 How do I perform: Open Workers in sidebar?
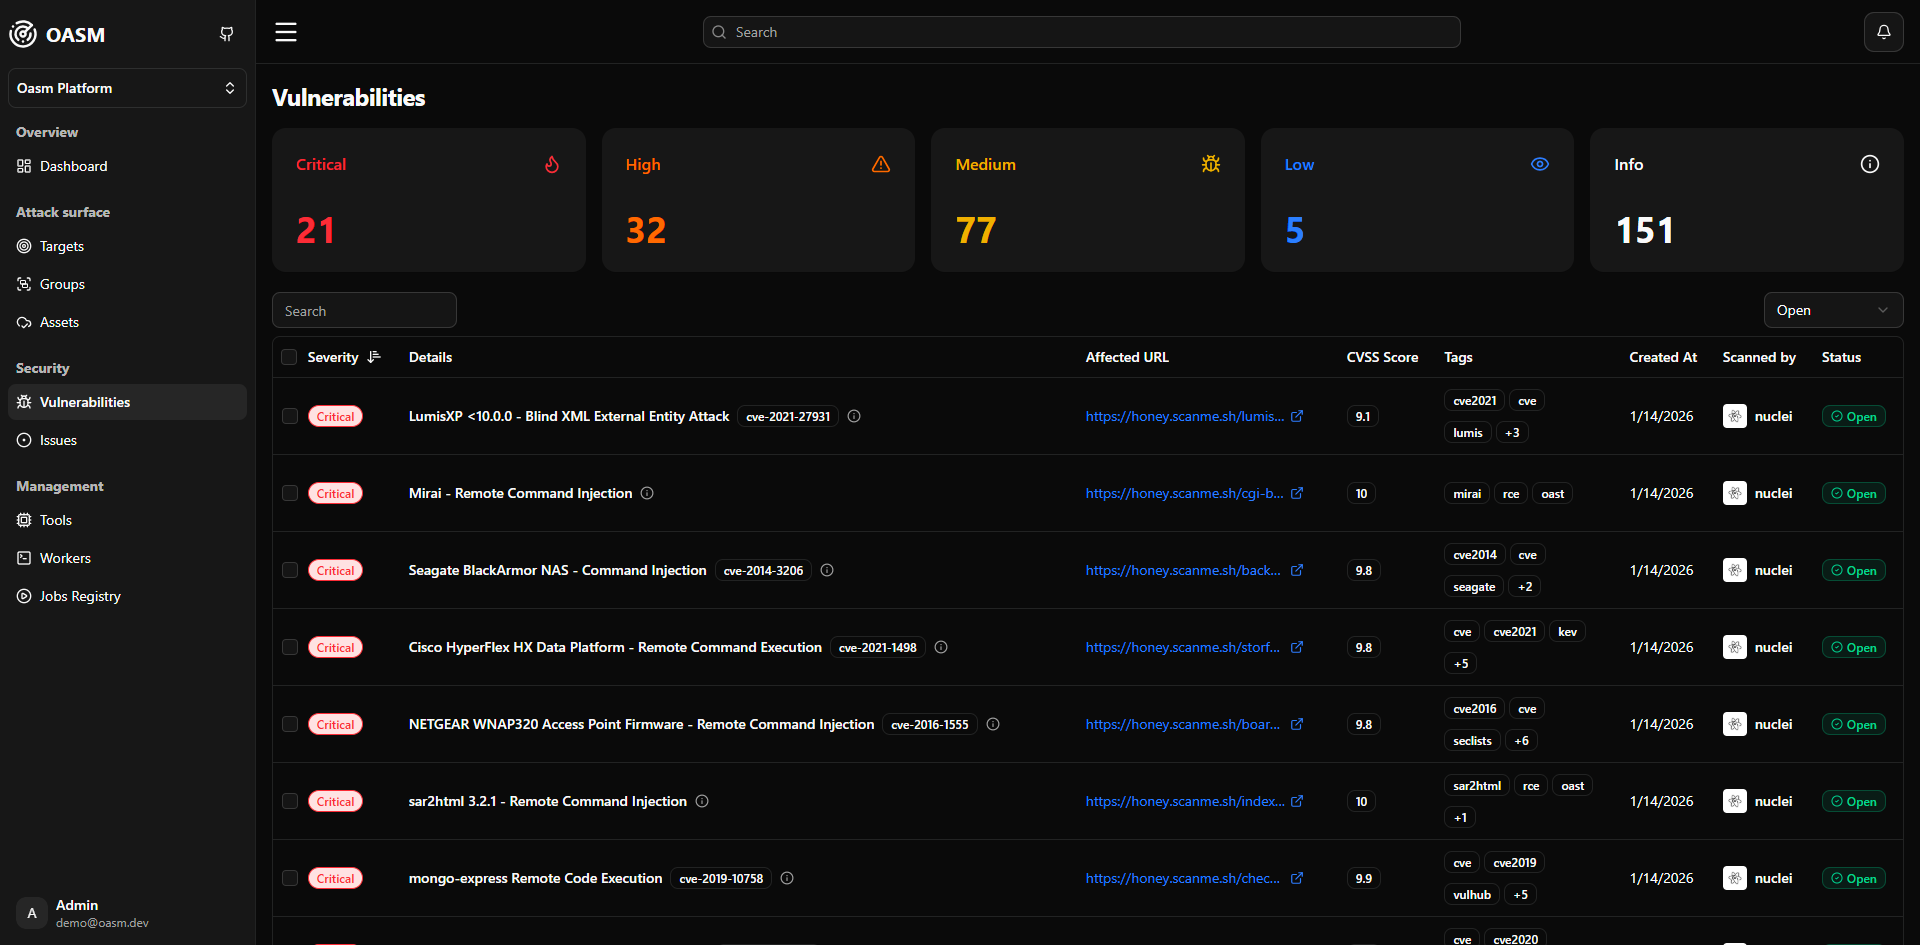[x=127, y=558]
